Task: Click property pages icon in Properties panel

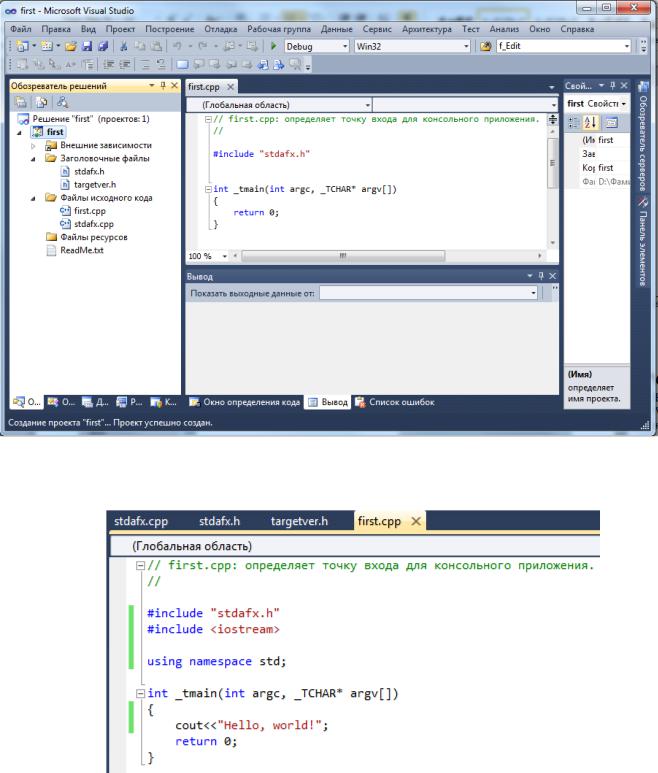Action: click(611, 122)
